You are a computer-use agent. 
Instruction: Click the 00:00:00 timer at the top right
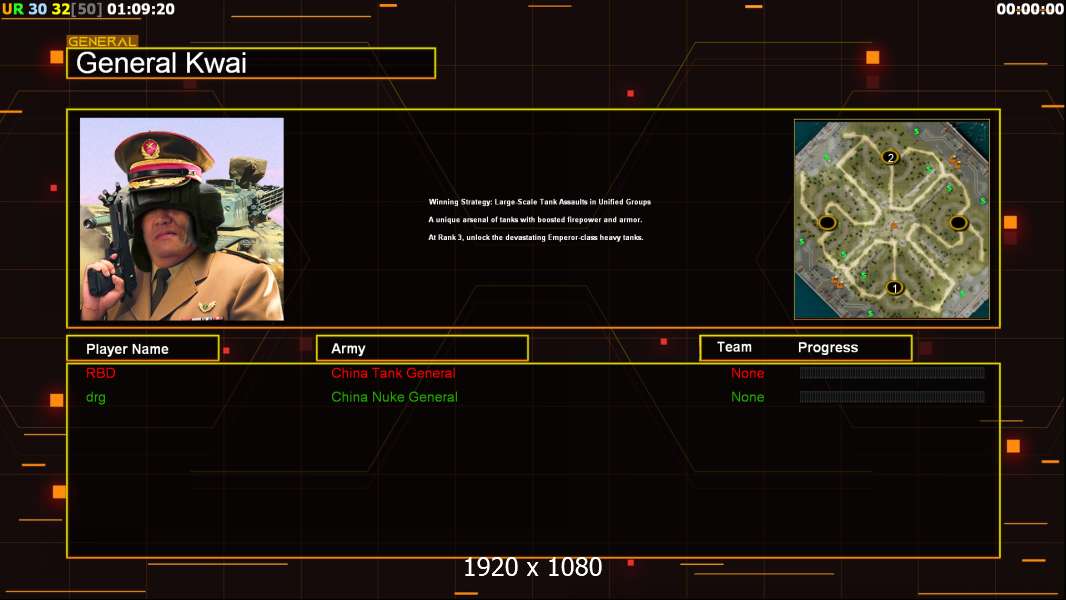tap(1029, 9)
